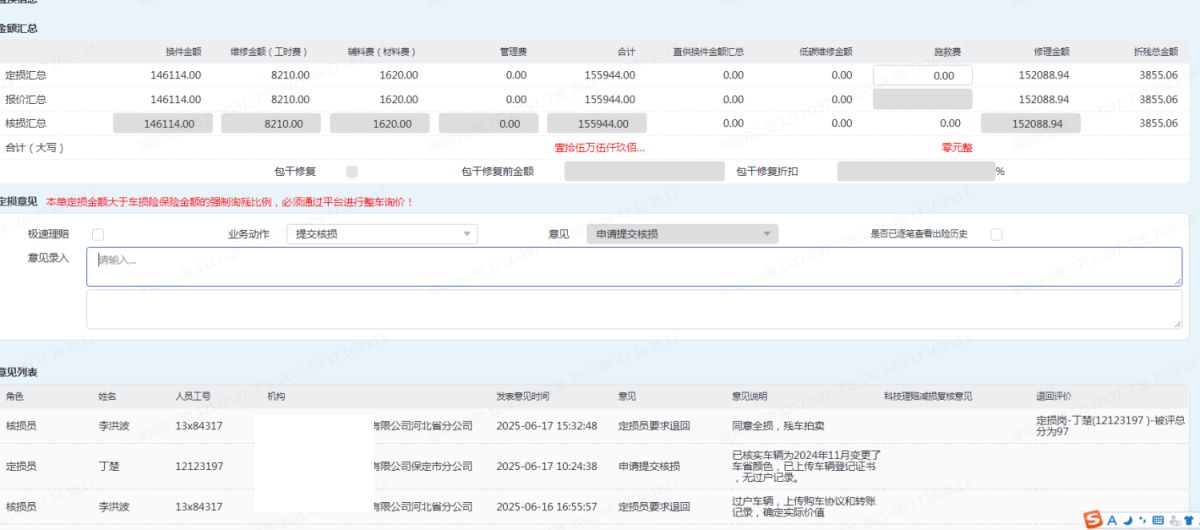The image size is (1200, 530).
Task: Check the 是否已逐笔查看出险历史 box
Action: coord(996,234)
